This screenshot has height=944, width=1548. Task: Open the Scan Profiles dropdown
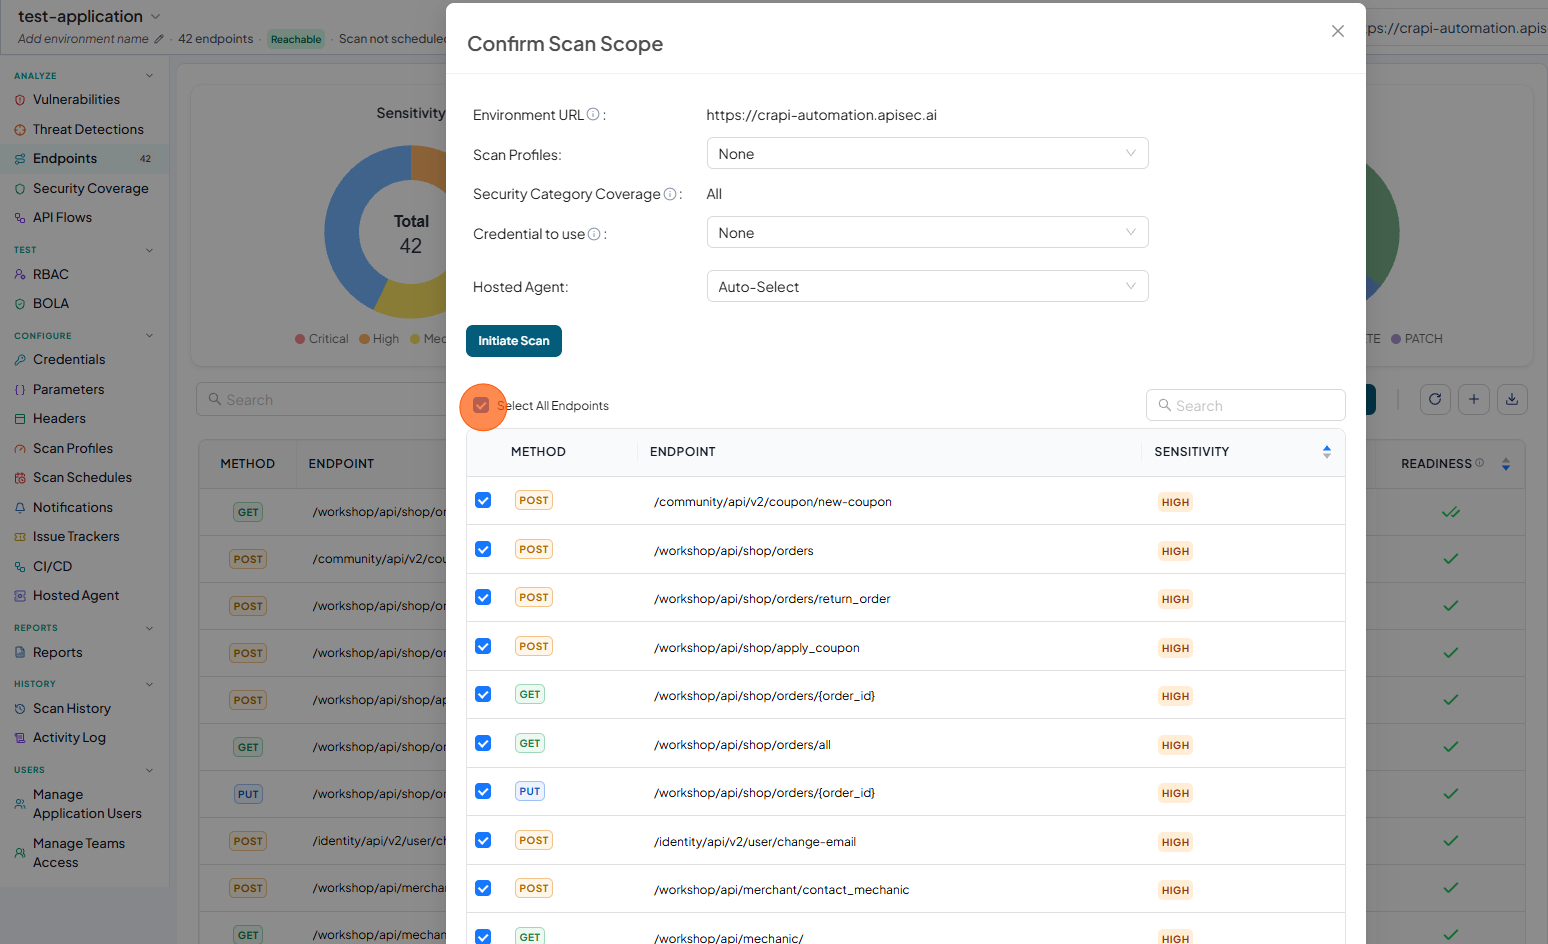927,154
